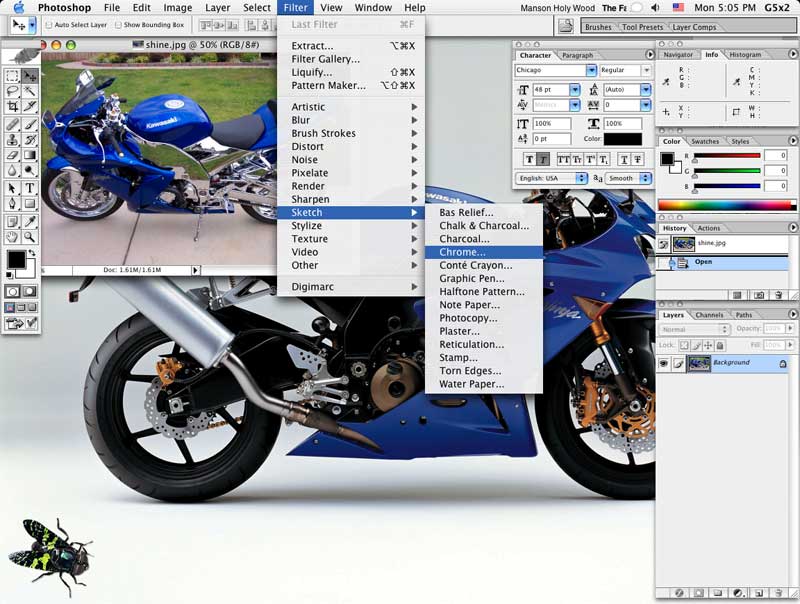Select the Magic Wand tool
The height and width of the screenshot is (604, 800).
pos(30,91)
